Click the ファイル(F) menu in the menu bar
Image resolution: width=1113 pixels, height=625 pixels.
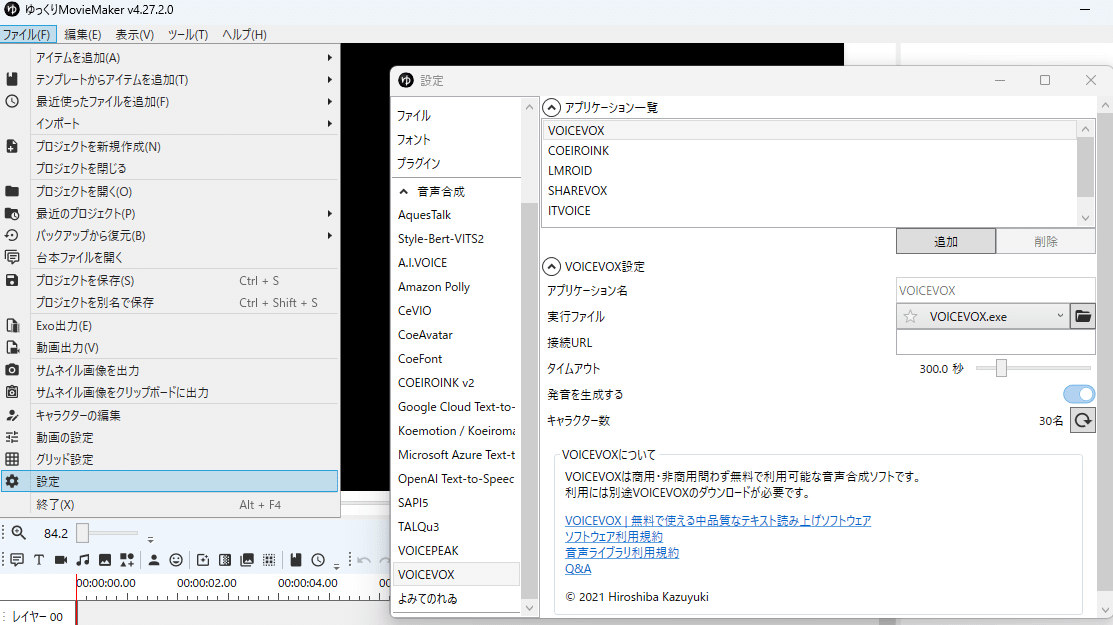[26, 34]
